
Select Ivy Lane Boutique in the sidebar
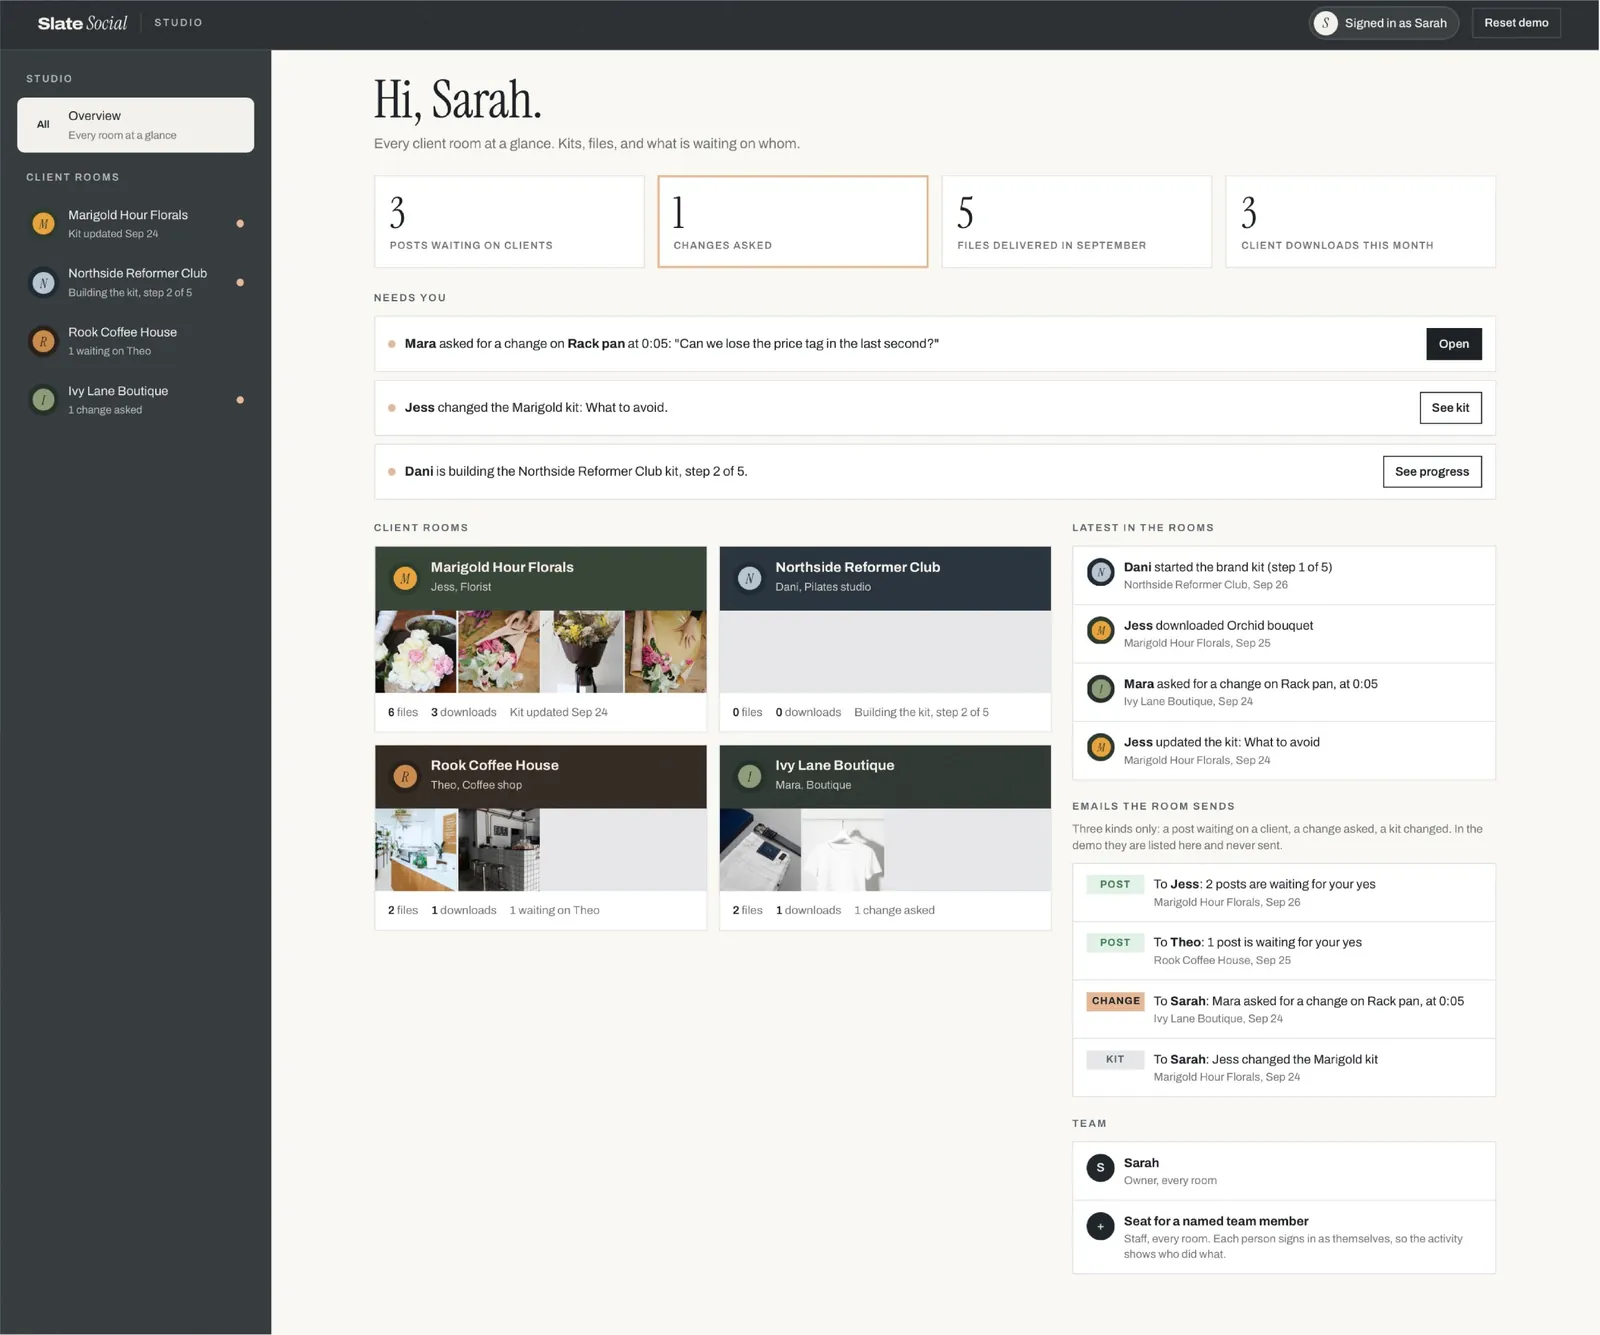click(x=135, y=400)
